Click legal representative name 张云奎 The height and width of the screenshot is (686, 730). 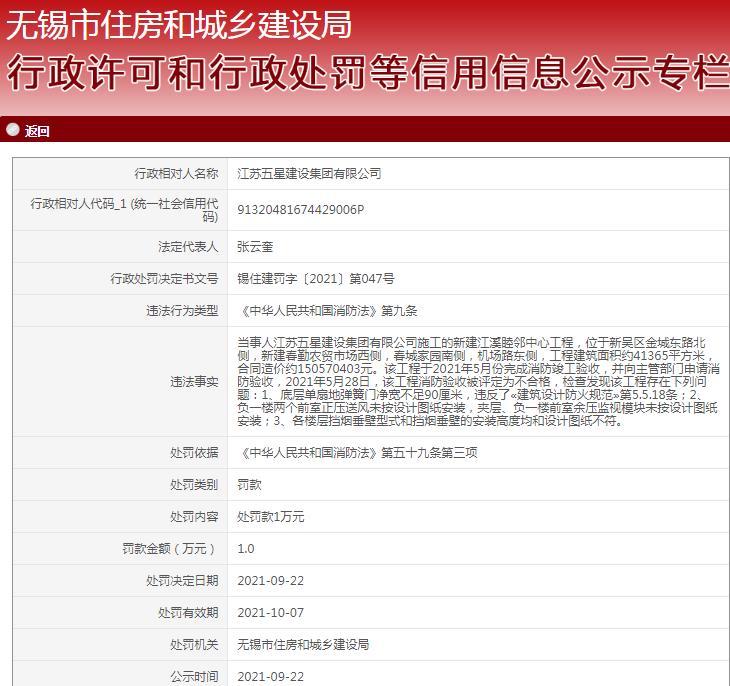(255, 247)
